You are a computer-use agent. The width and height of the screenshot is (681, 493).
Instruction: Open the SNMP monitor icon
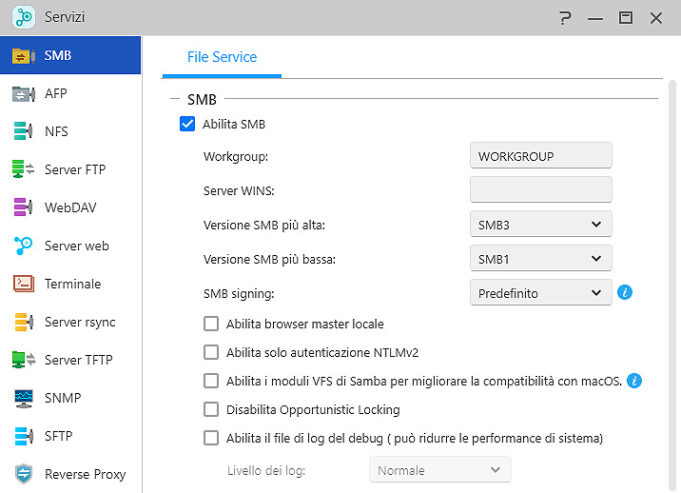pyautogui.click(x=24, y=398)
